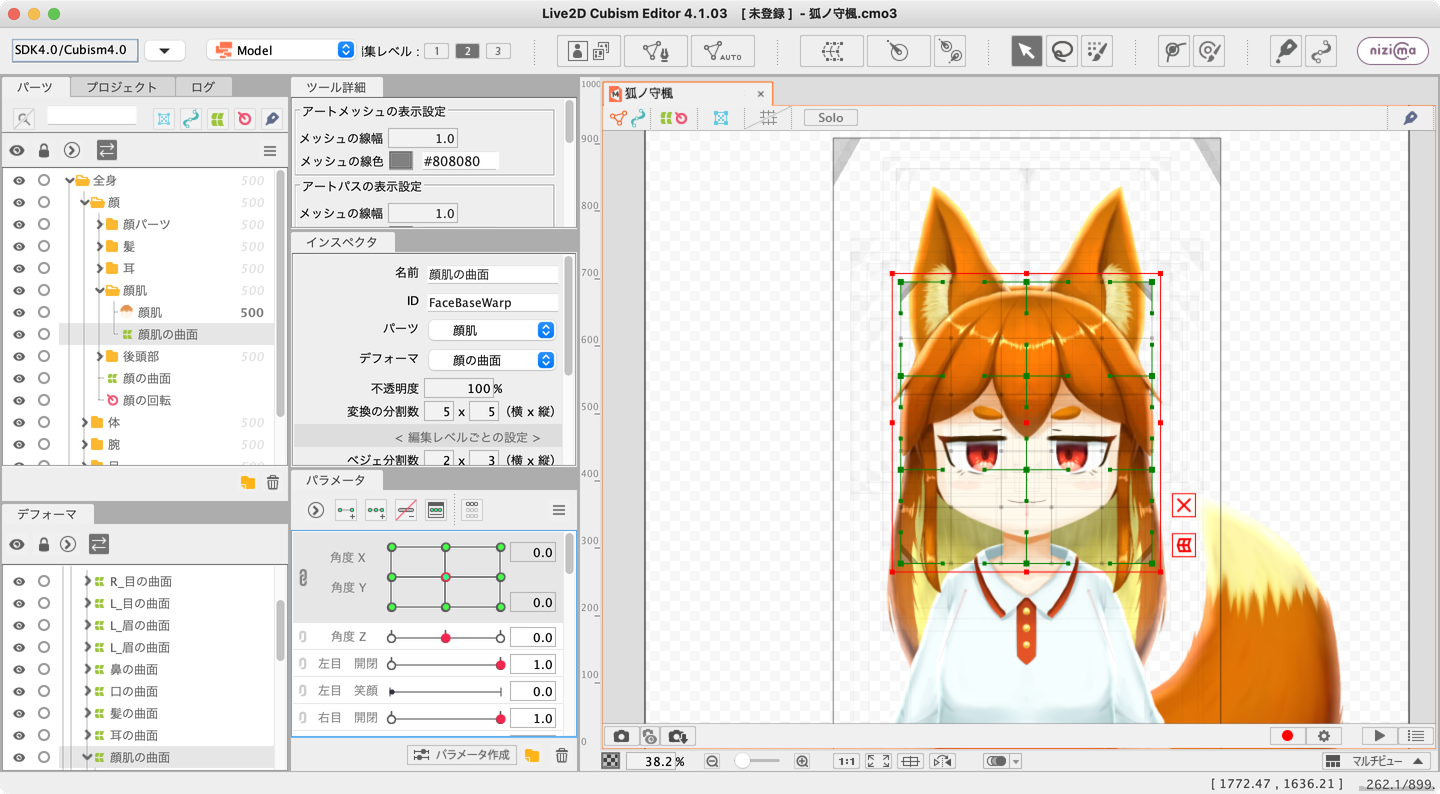Click the 名前 name input field
Viewport: 1440px width, 794px height.
[x=492, y=274]
